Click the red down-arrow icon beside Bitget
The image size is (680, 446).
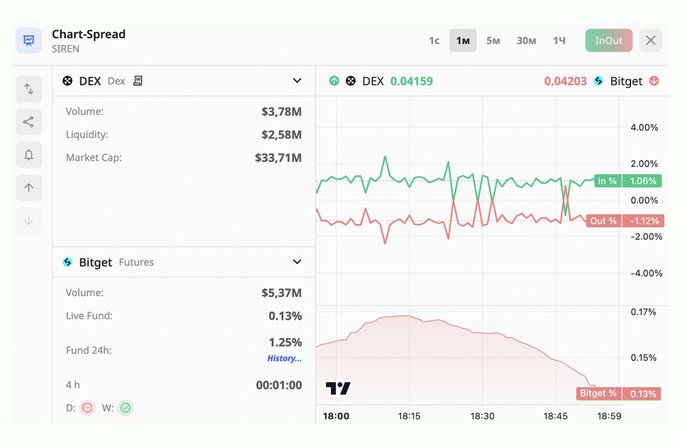coord(654,81)
